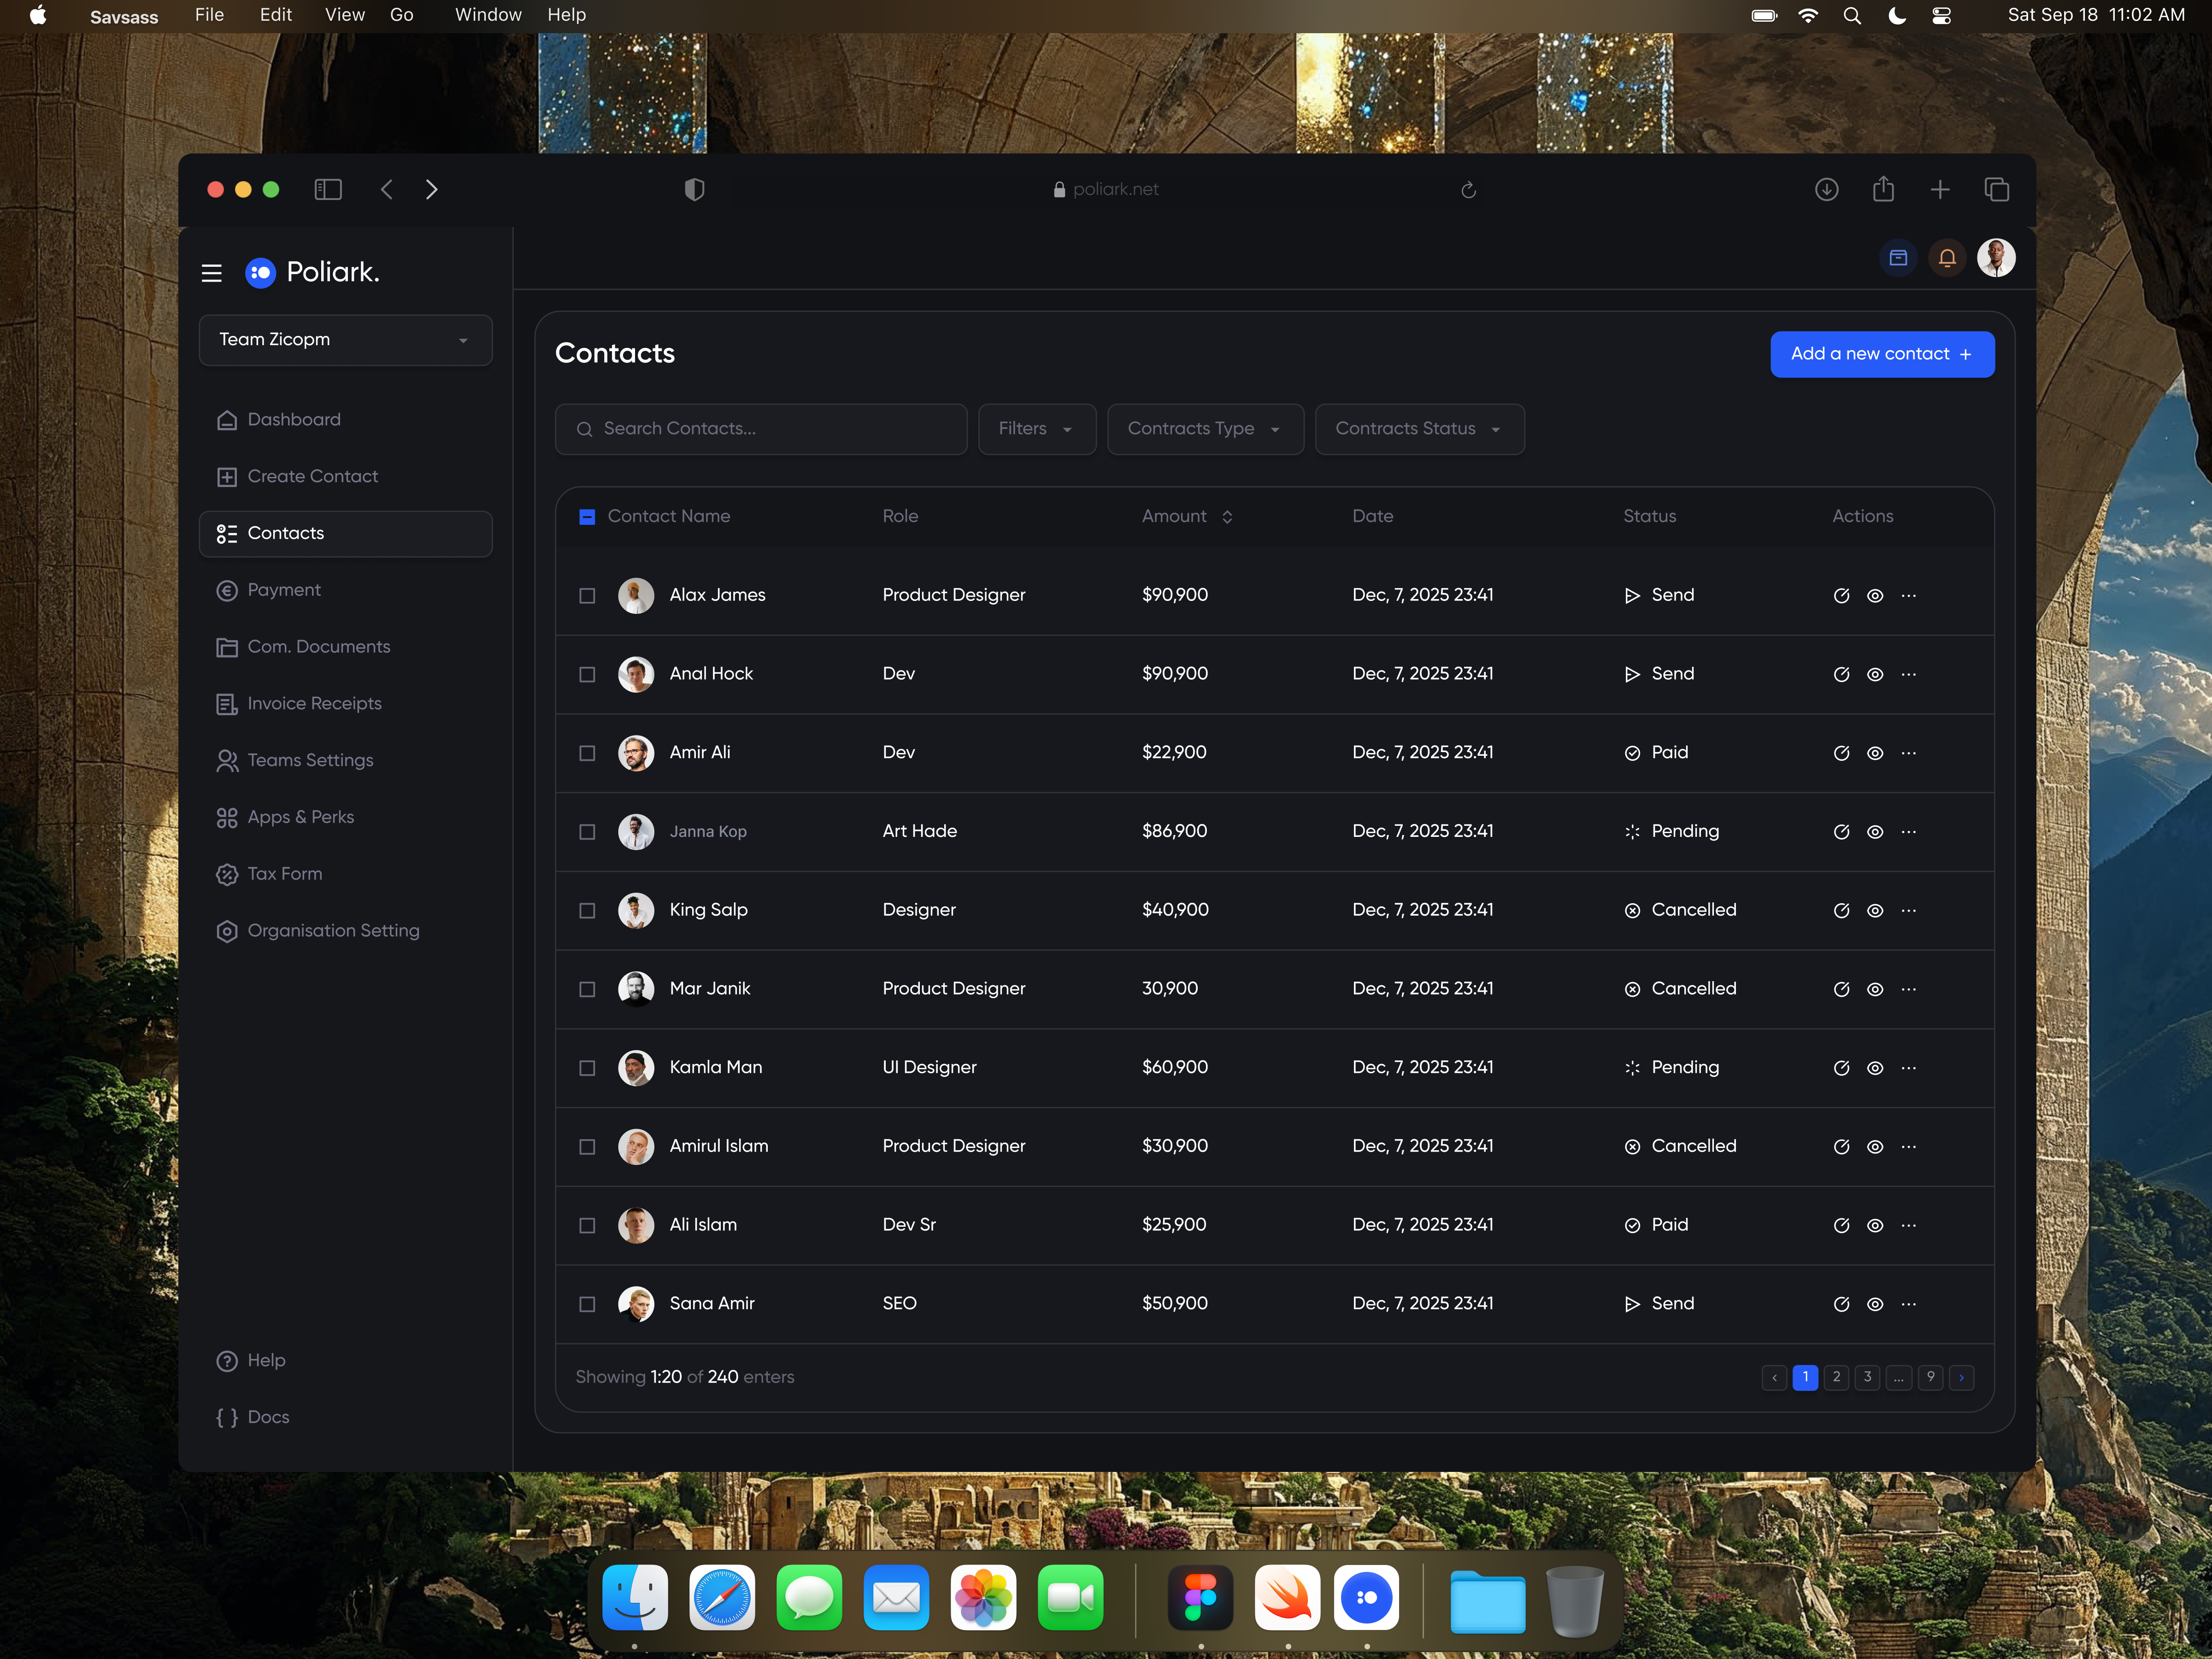This screenshot has height=1659, width=2212.
Task: Open the notifications bell
Action: pyautogui.click(x=1947, y=258)
